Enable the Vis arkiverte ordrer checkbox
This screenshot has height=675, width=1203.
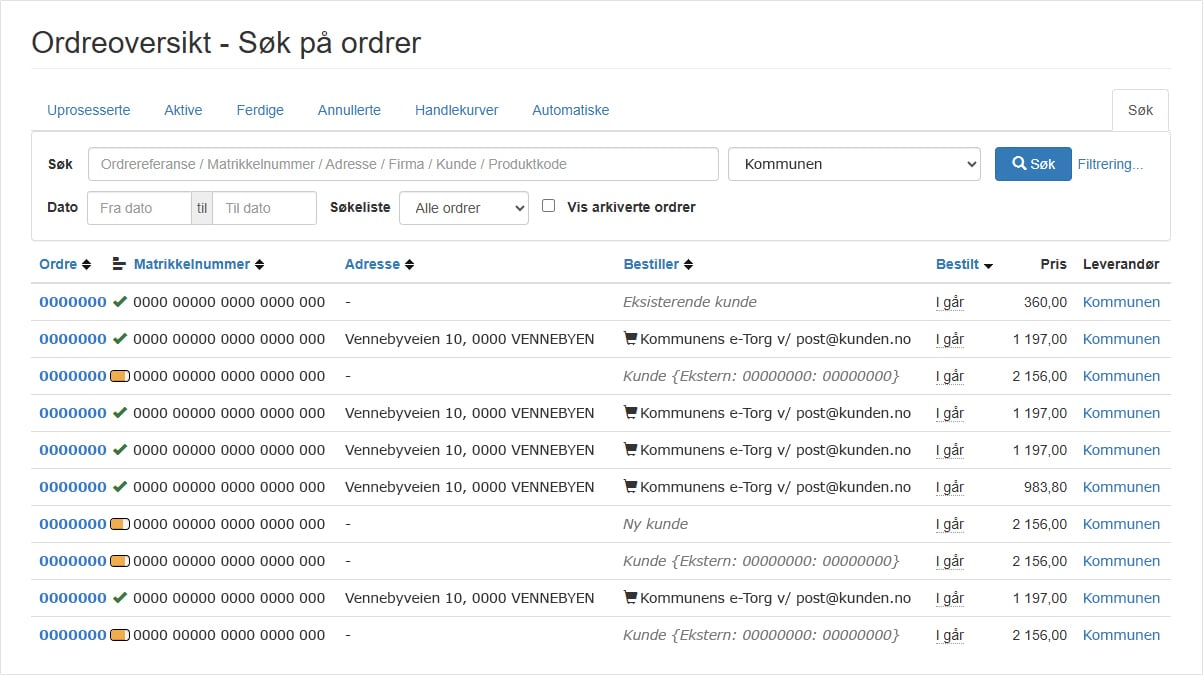(x=548, y=205)
